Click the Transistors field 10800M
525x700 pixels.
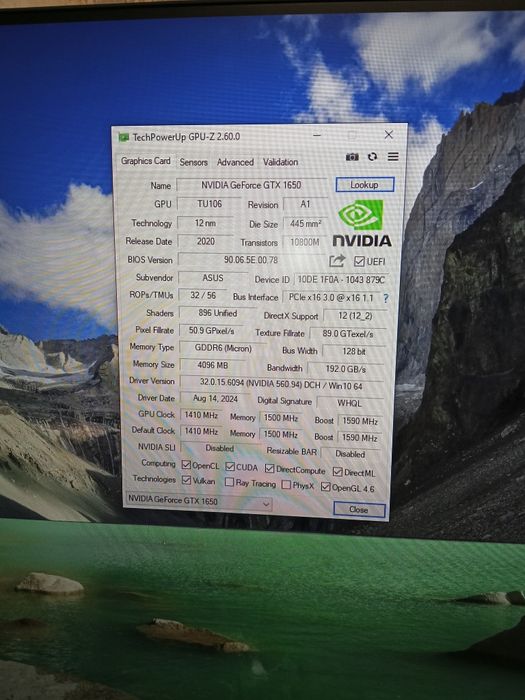point(305,242)
